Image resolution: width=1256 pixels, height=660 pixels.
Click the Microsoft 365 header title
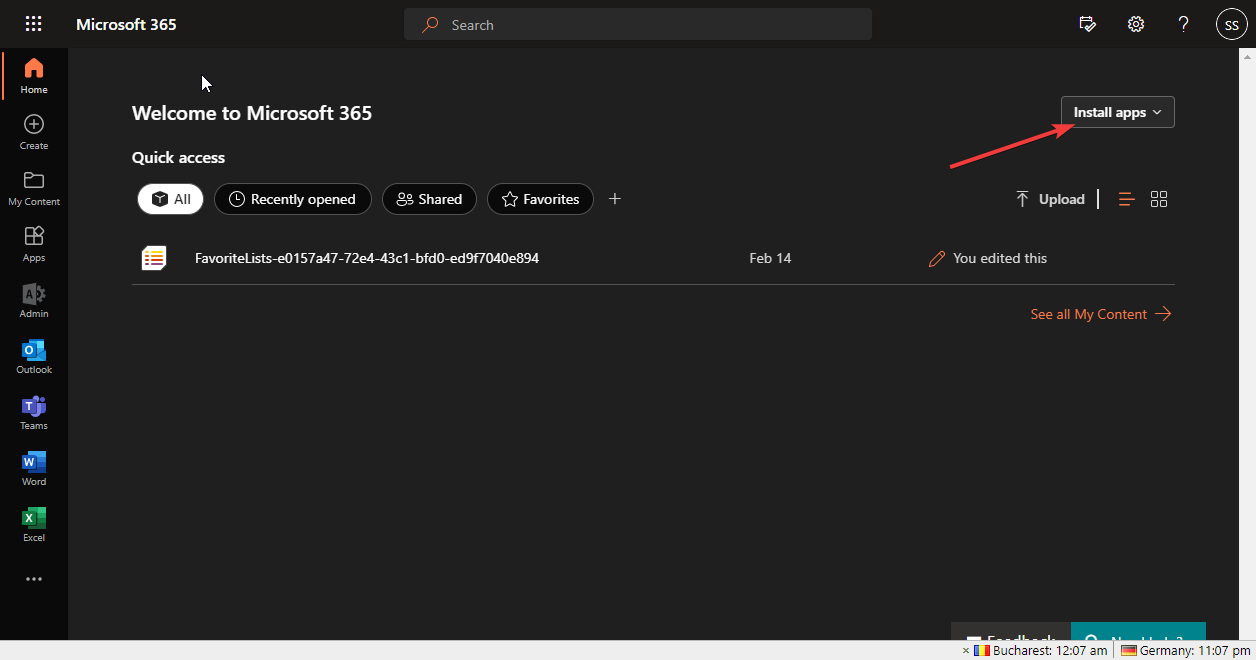[x=126, y=24]
